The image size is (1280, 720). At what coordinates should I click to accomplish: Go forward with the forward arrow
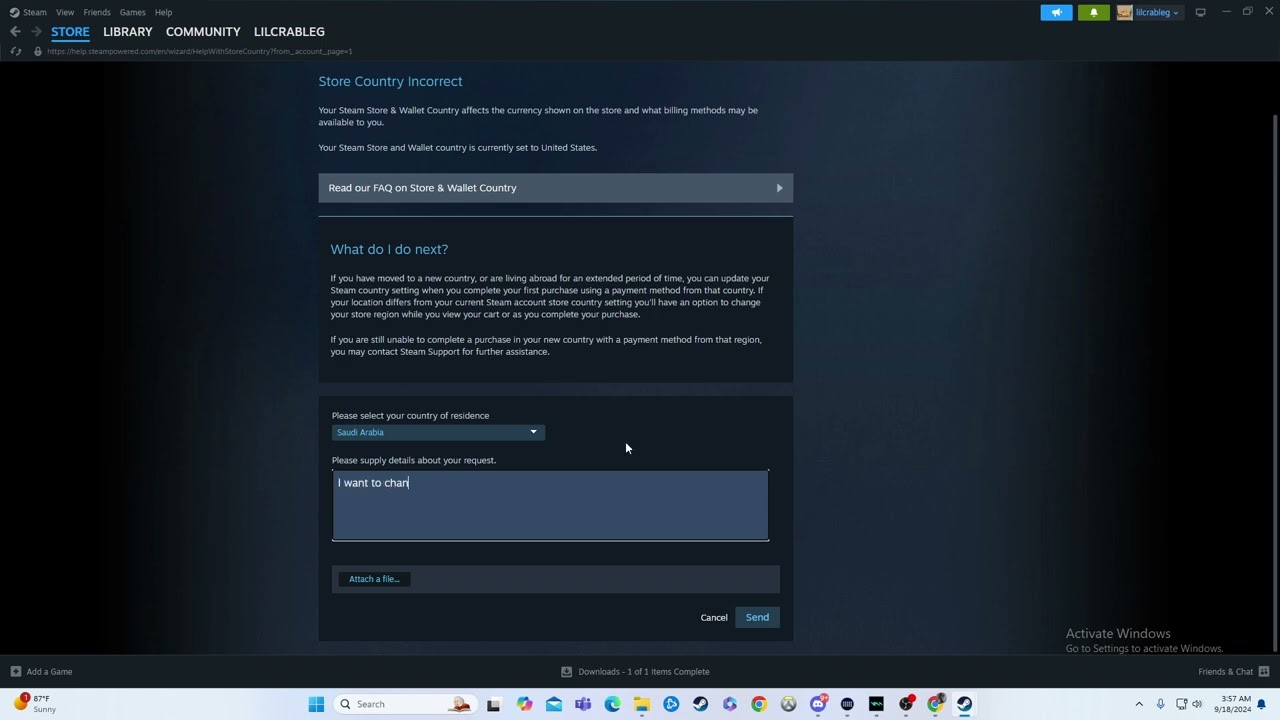[x=36, y=32]
